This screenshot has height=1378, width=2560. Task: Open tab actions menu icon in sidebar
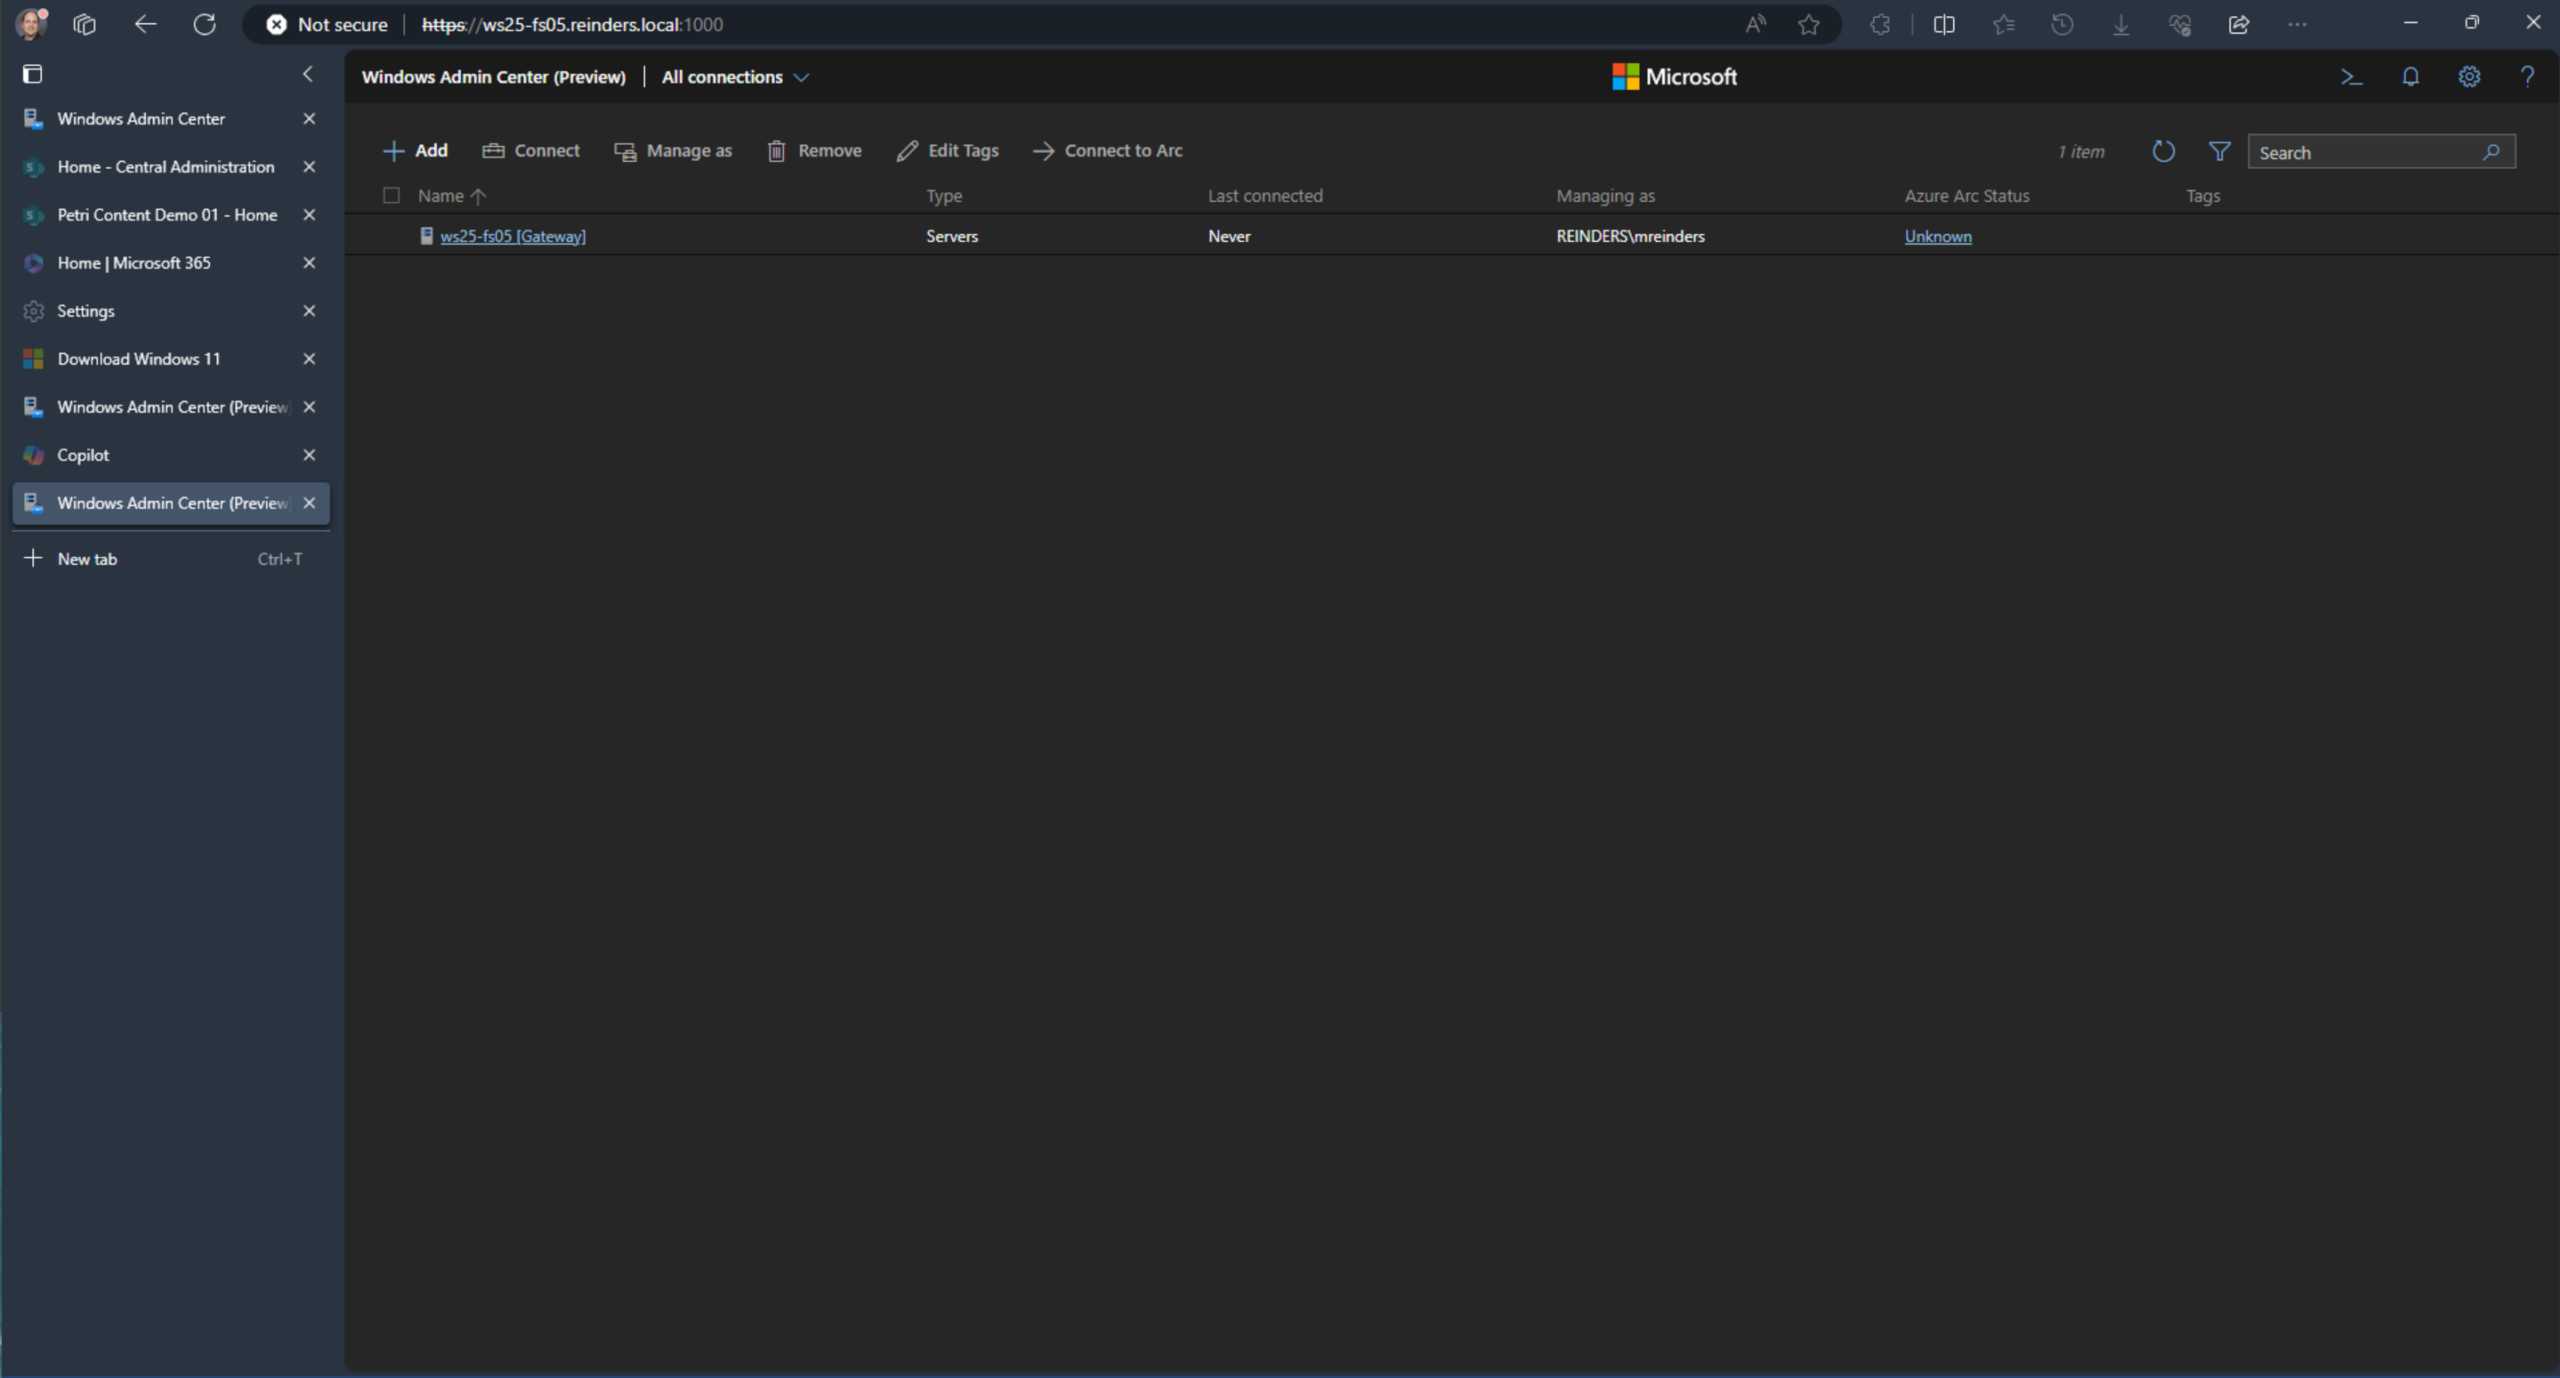coord(32,74)
